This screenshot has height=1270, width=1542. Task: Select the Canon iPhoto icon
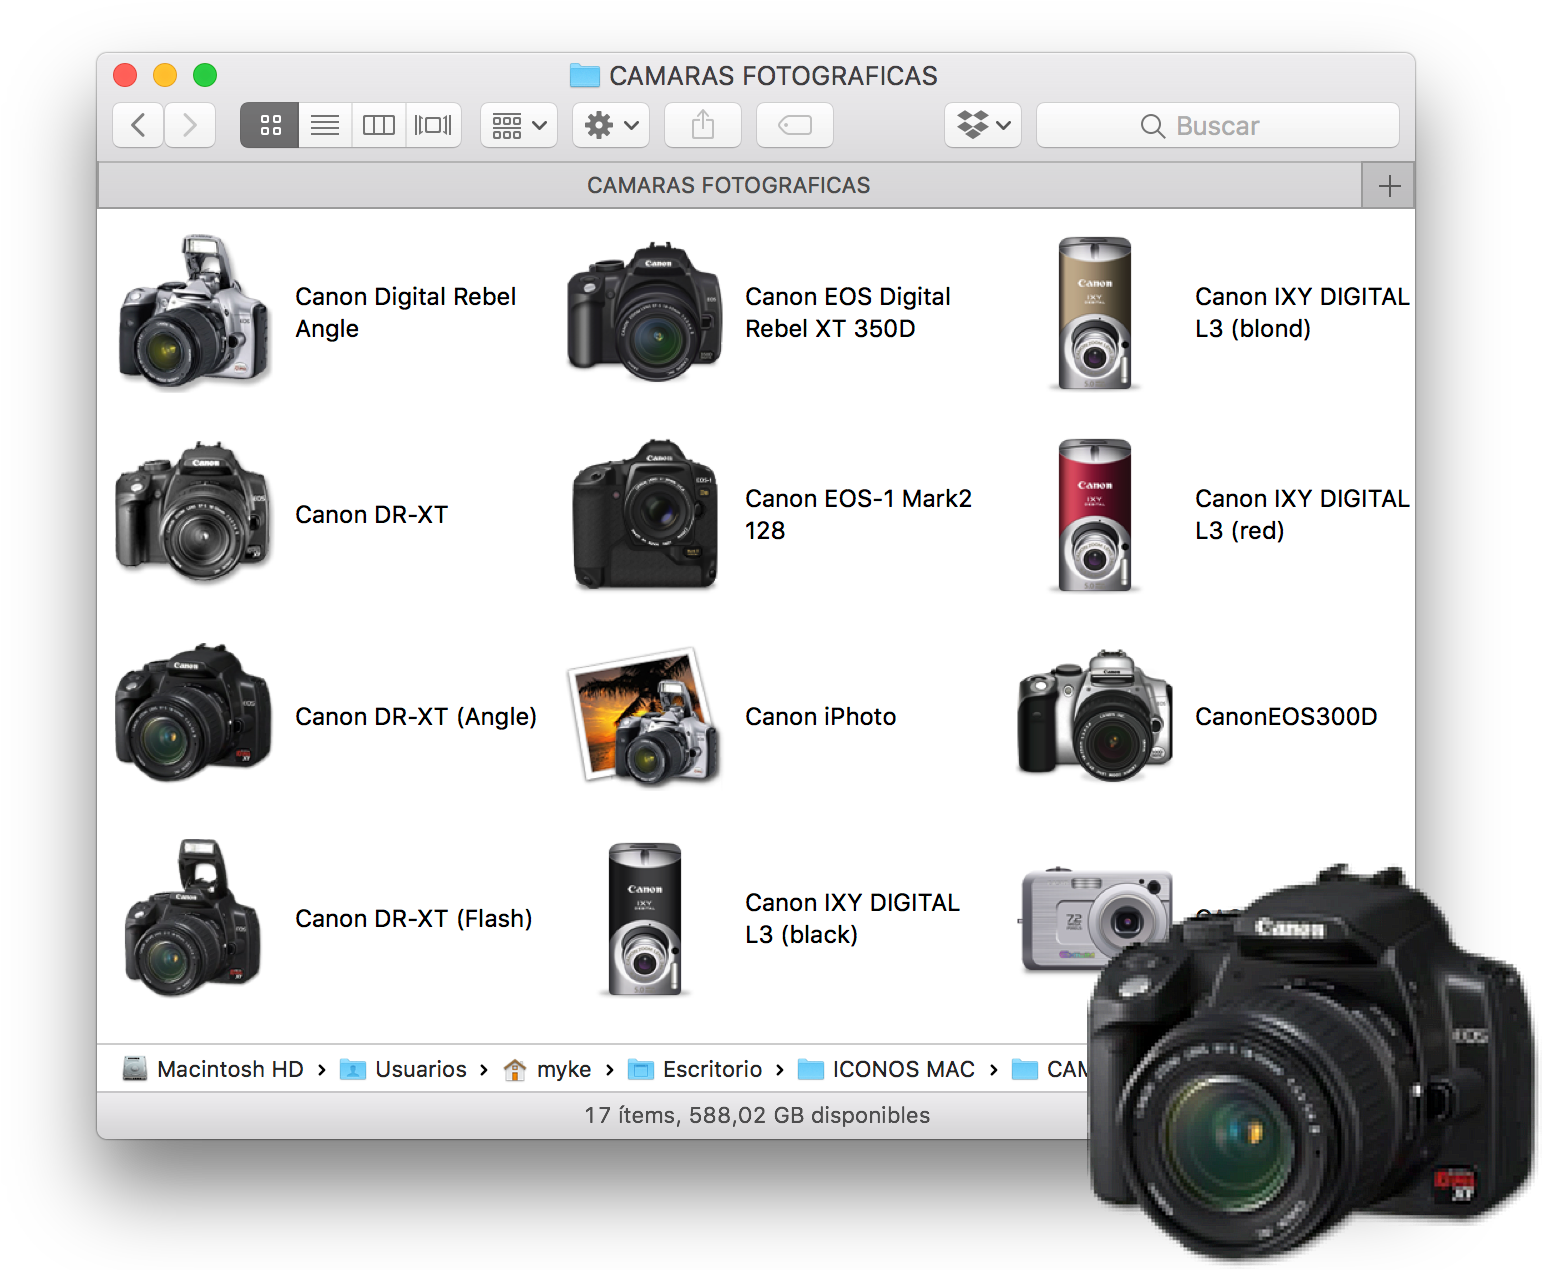click(644, 716)
